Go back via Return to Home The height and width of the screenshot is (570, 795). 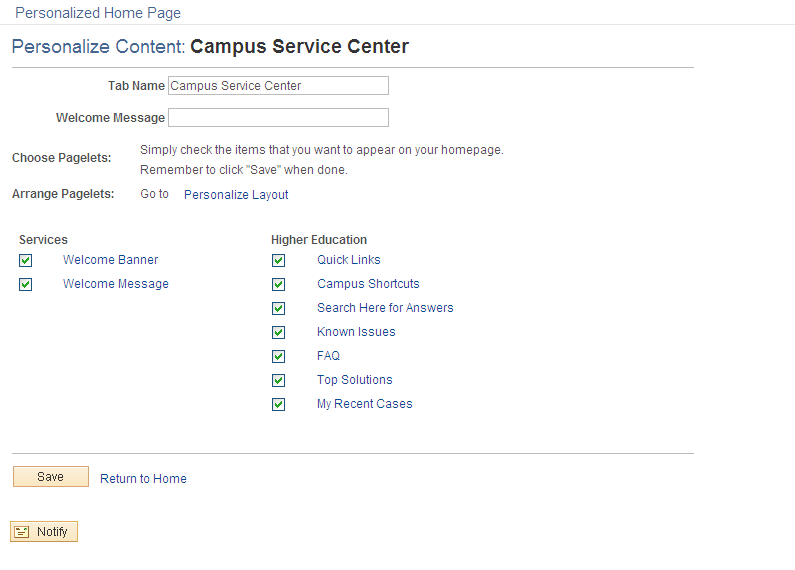143,479
